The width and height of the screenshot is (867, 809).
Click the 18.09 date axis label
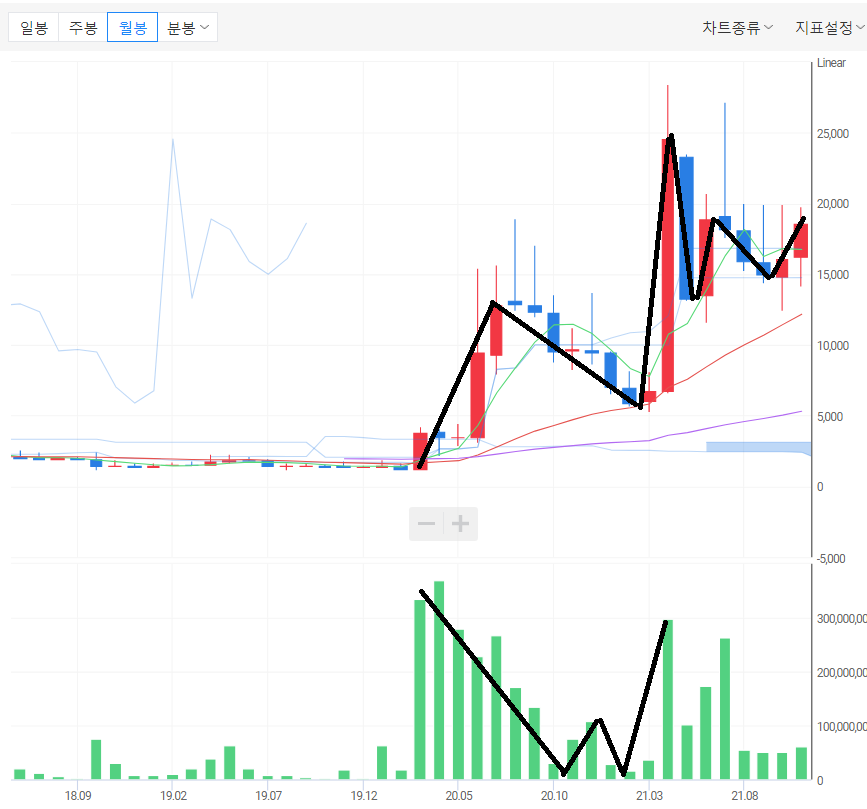78,796
